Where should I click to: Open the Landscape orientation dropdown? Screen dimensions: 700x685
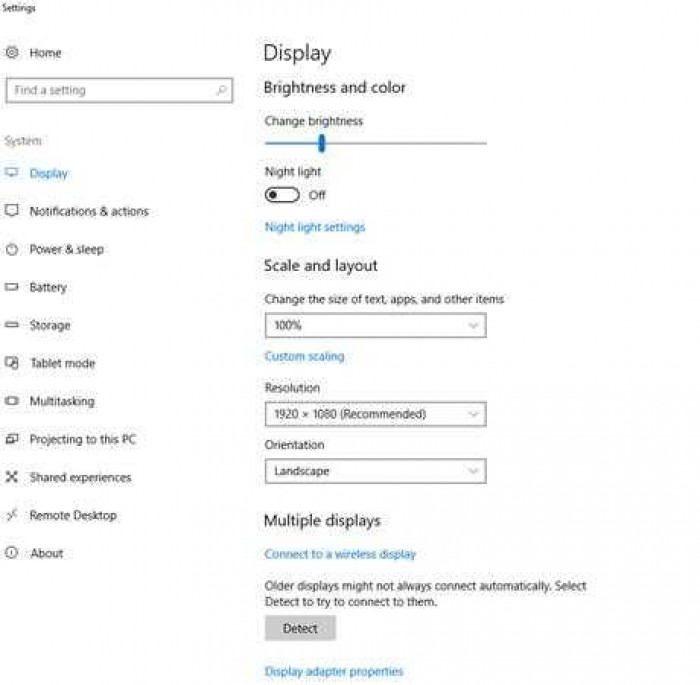click(x=375, y=471)
